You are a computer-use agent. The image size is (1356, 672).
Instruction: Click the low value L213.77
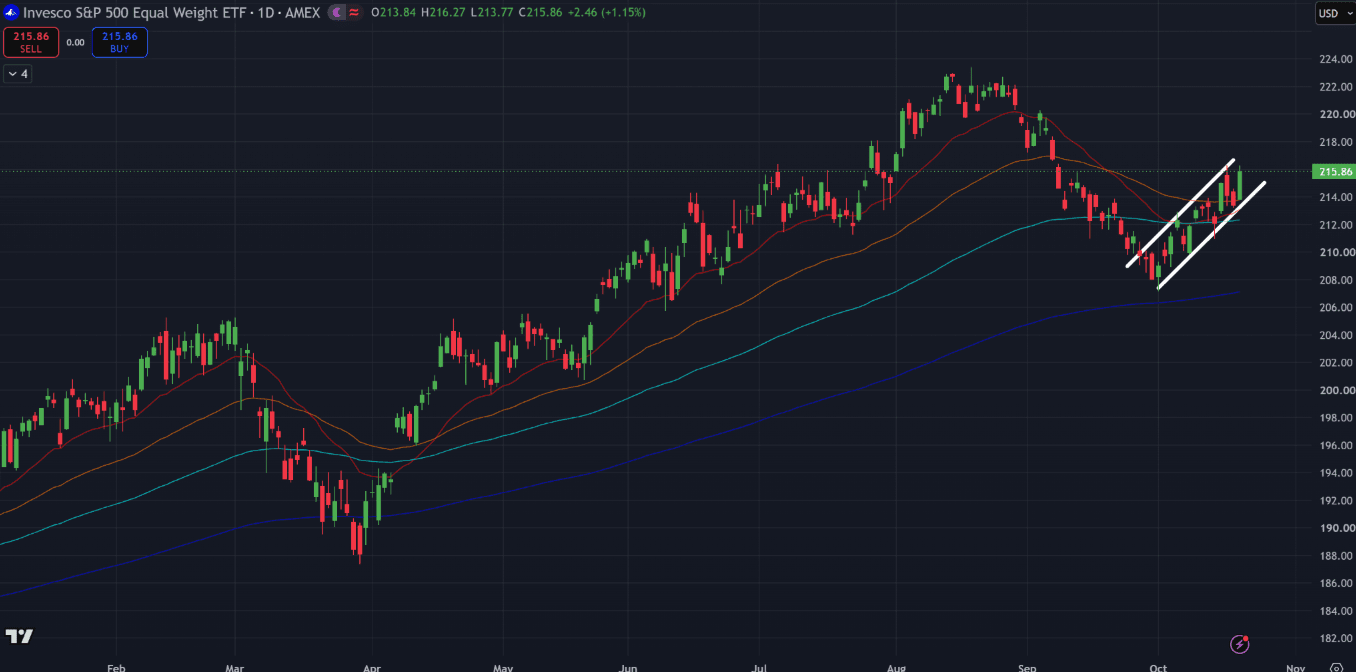[493, 12]
